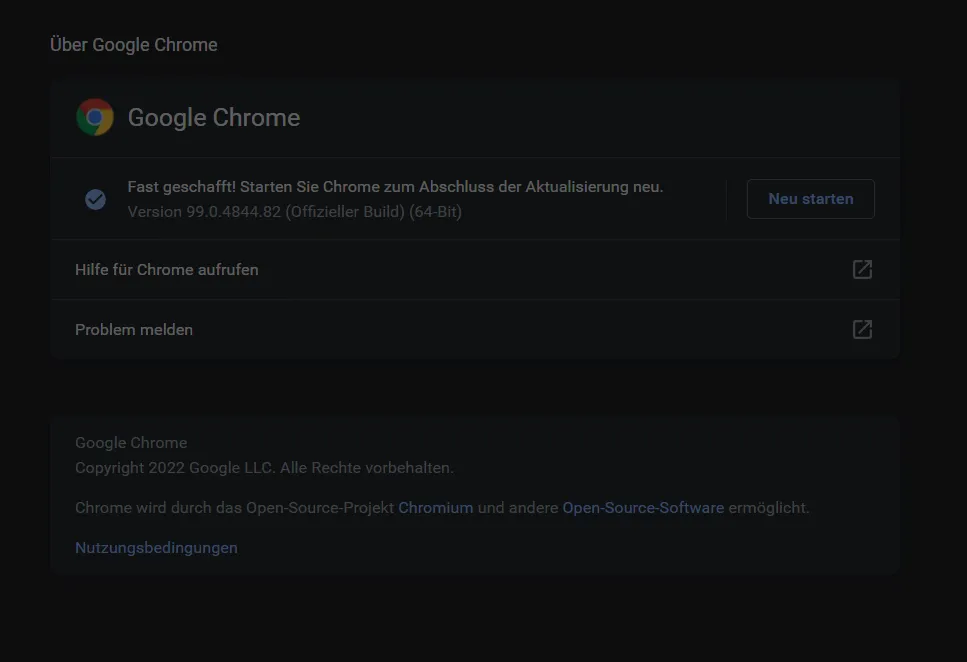
Task: Click the large Google Chrome title text
Action: (x=214, y=118)
